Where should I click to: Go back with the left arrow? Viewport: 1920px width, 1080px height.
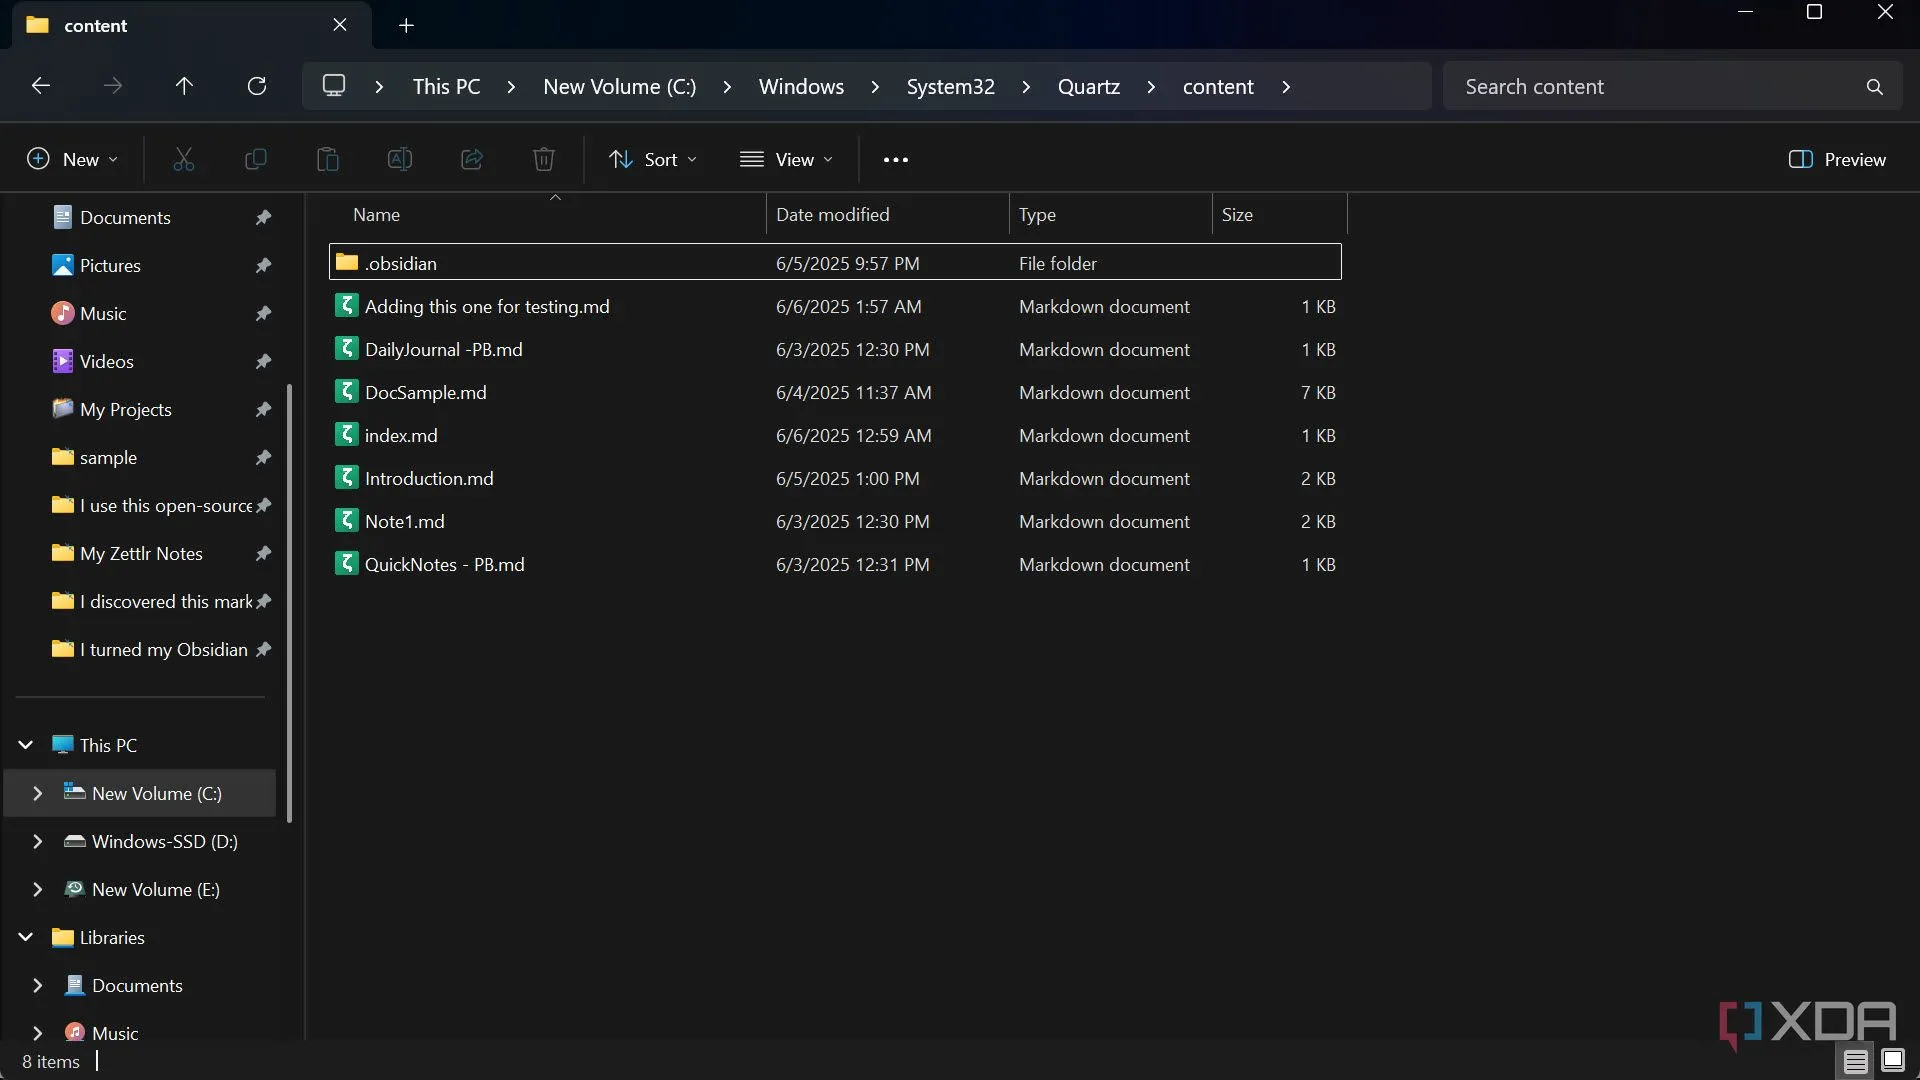click(x=40, y=86)
